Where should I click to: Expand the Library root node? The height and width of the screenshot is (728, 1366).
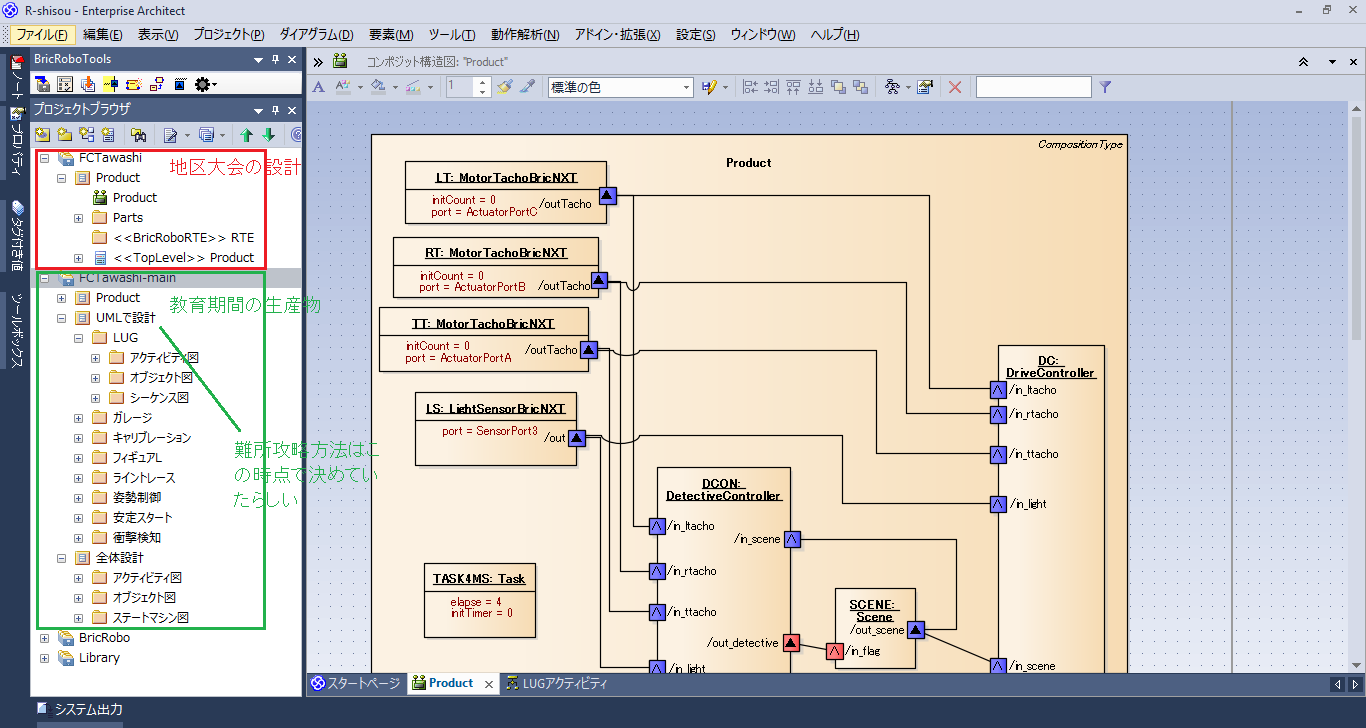(44, 658)
